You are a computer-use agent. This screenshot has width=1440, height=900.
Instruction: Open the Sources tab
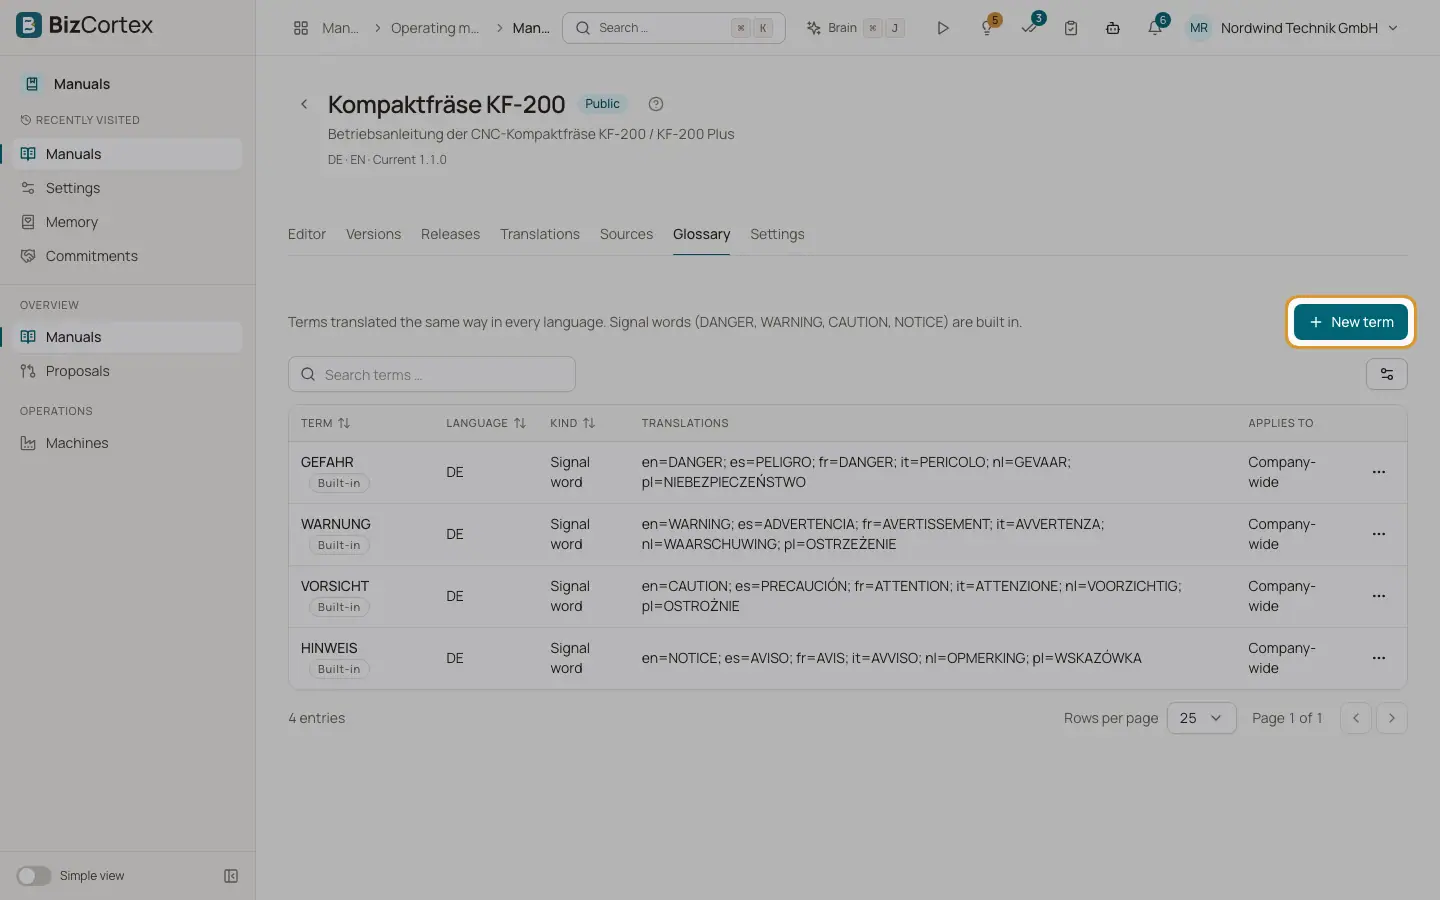click(x=626, y=234)
